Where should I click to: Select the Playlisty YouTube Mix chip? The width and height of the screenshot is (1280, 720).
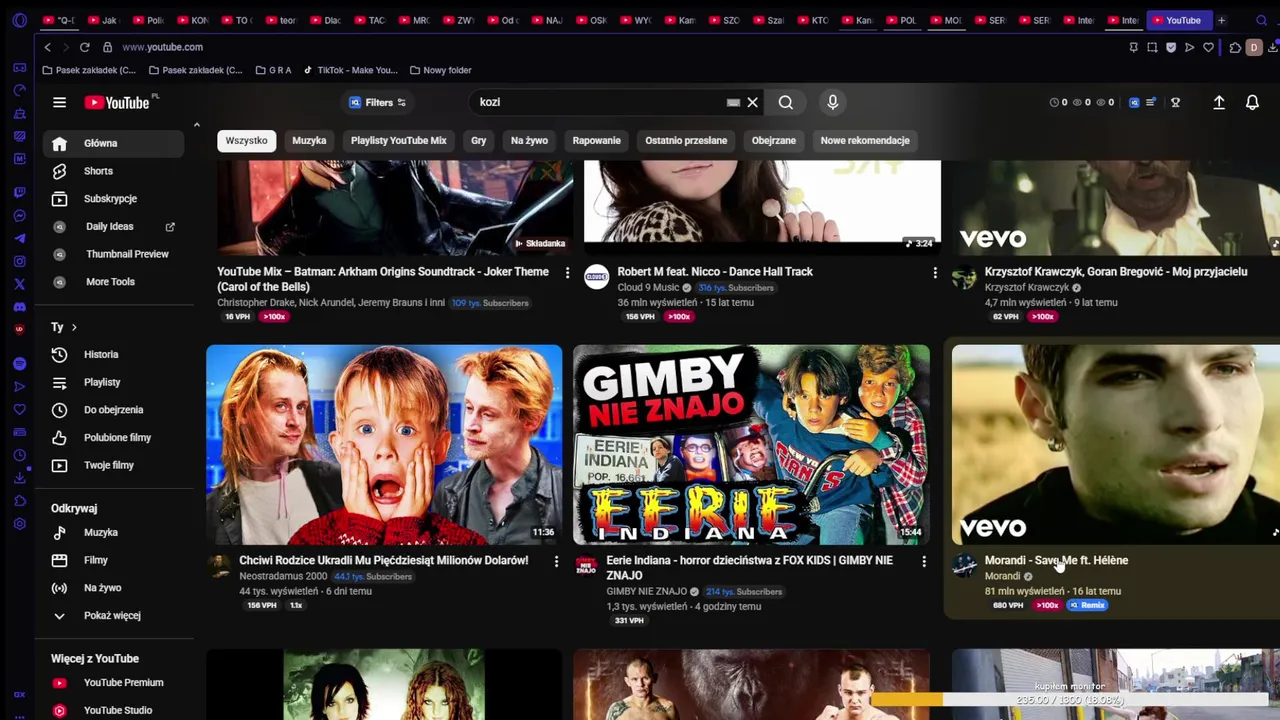[398, 141]
